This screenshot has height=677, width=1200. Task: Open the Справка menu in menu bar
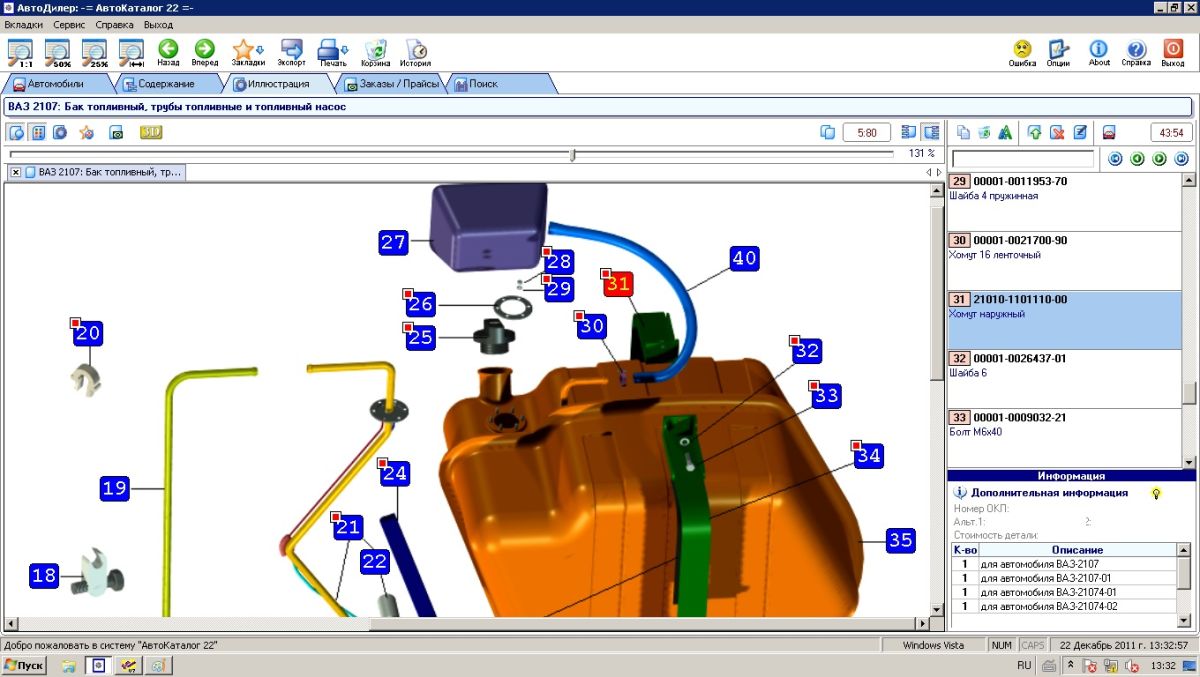click(114, 24)
